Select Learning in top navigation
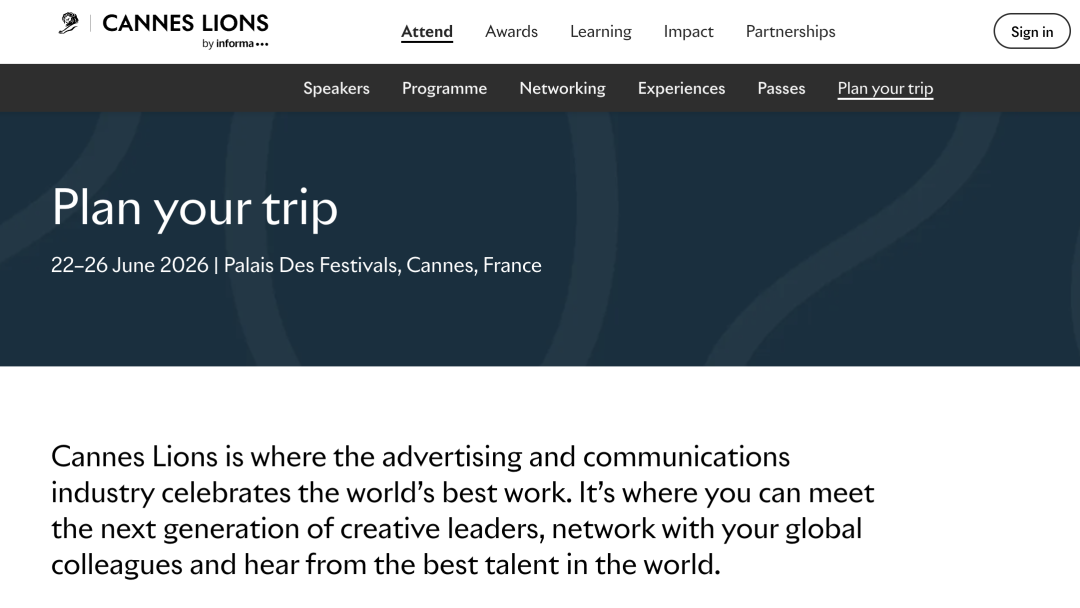The width and height of the screenshot is (1080, 608). [601, 32]
